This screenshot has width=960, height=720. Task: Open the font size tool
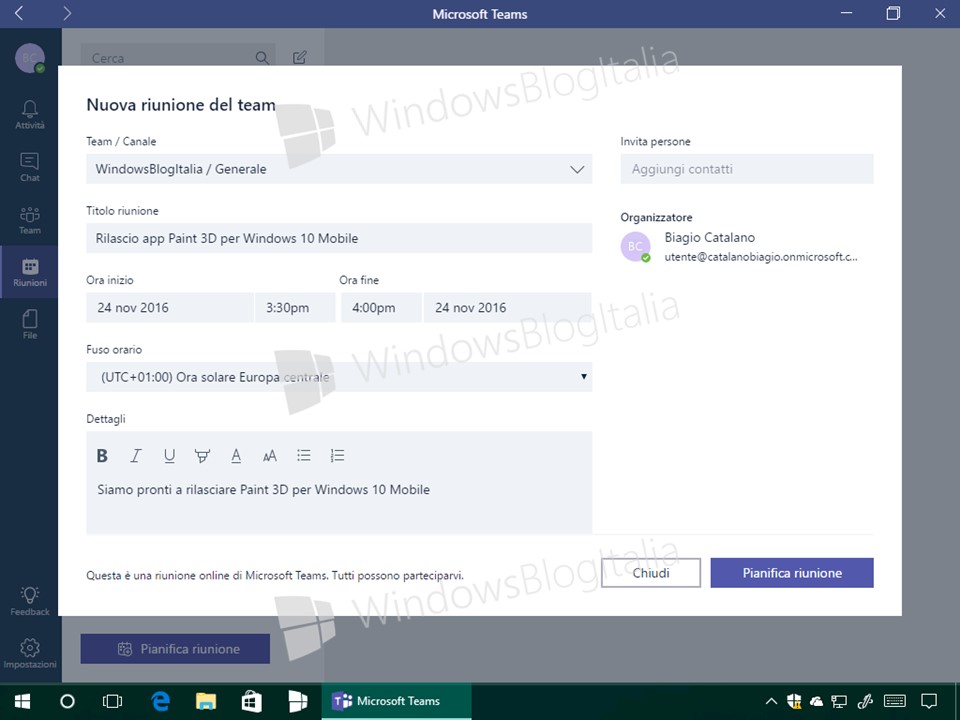269,456
